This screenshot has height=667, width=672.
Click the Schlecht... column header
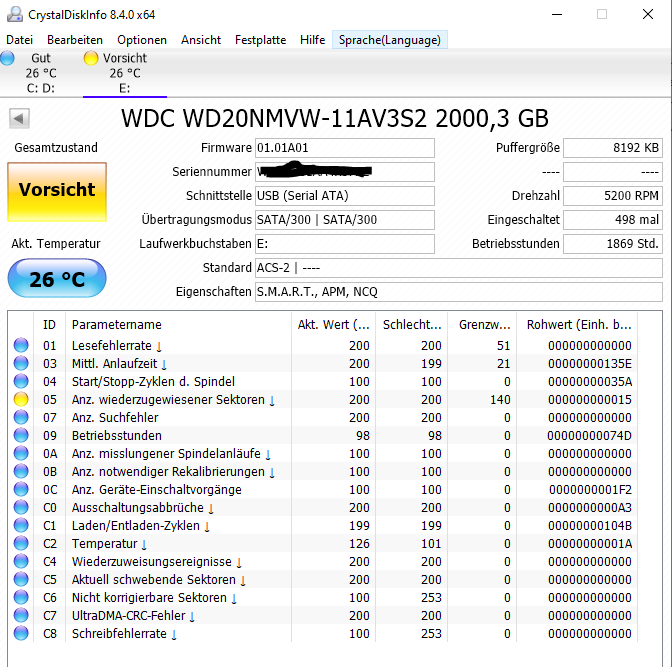412,324
